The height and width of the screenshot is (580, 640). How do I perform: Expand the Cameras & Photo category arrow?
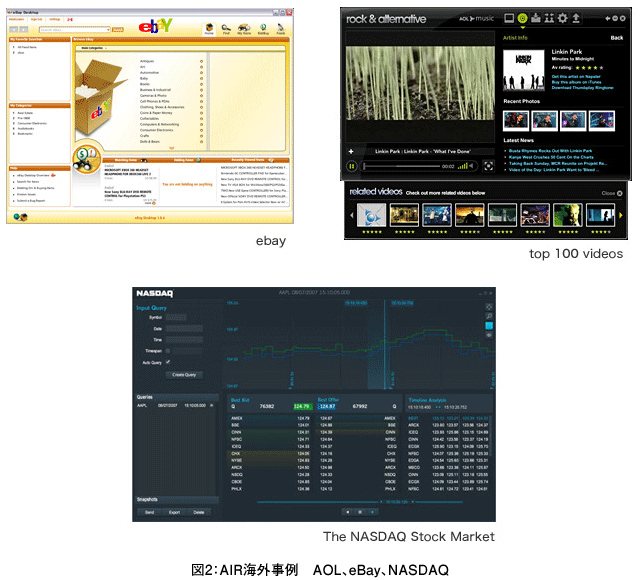tap(201, 96)
